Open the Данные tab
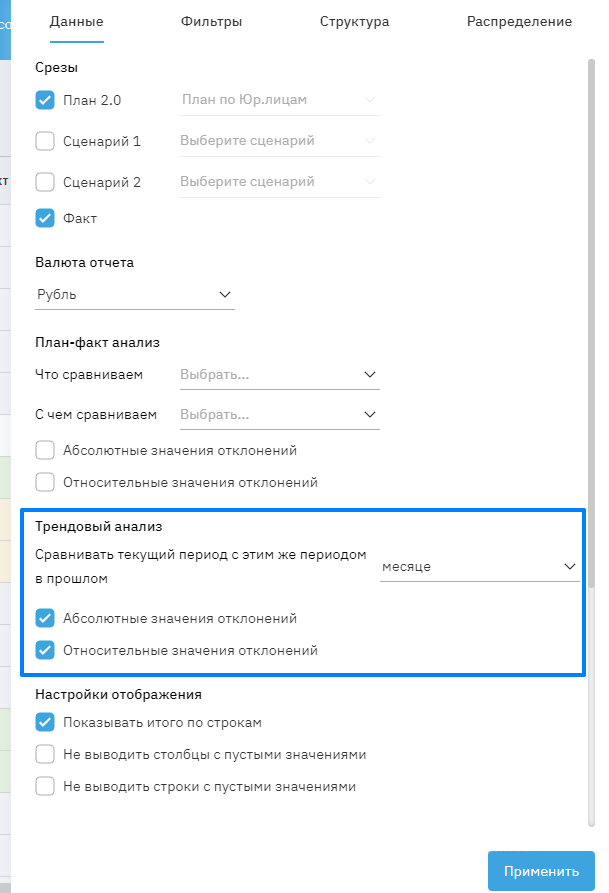 coord(76,21)
